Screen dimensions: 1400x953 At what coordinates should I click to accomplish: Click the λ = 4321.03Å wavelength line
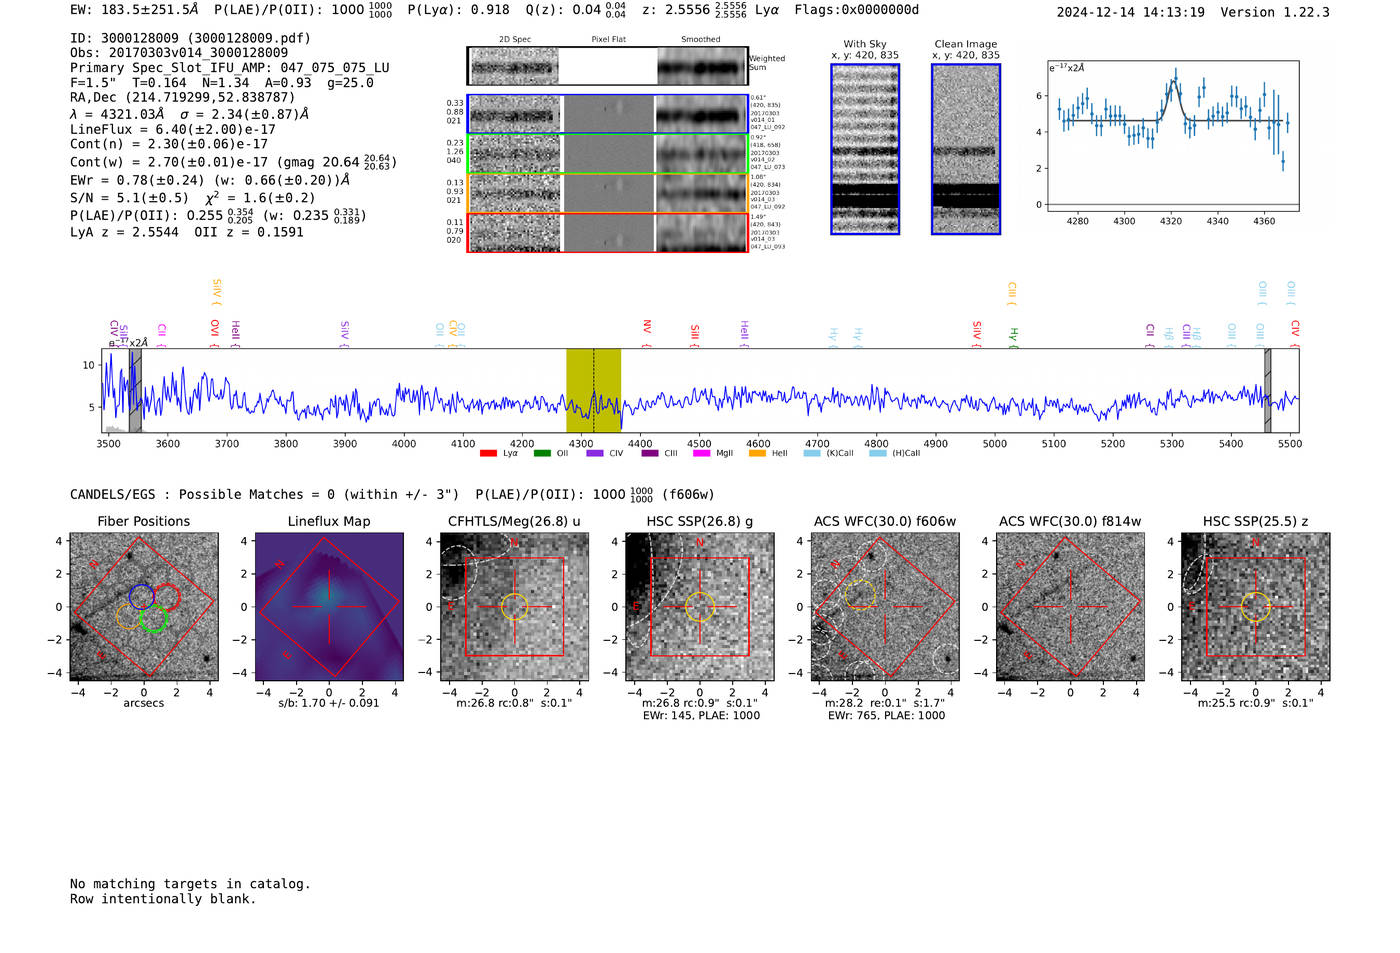coord(190,114)
